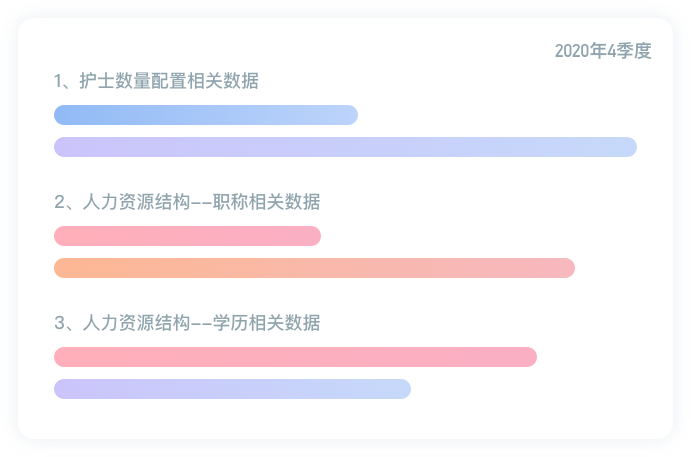This screenshot has height=457, width=691.
Task: Click the first bar under section 3 heading
Action: (295, 357)
